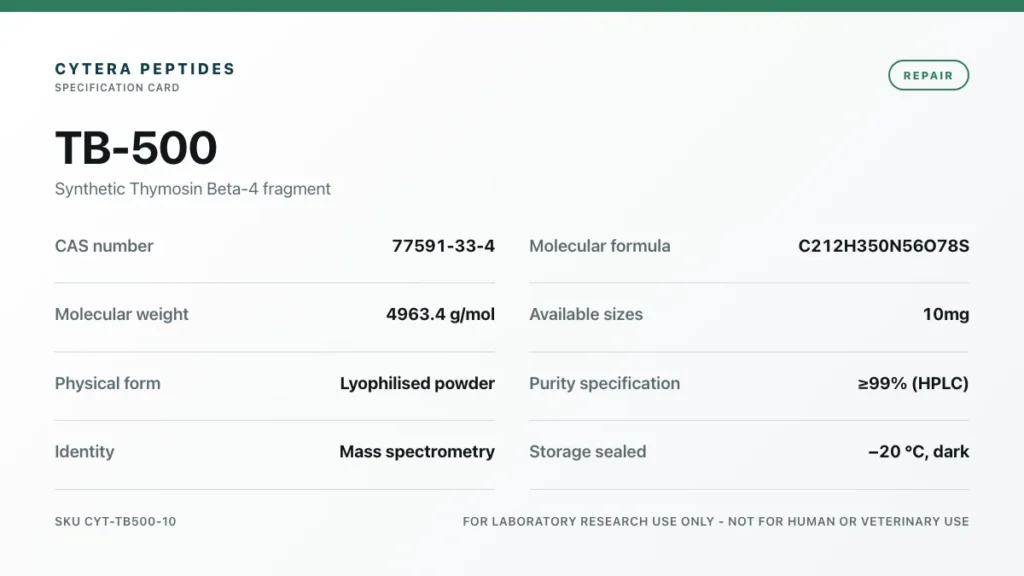Click 'Synthetic Thymosin Beta-4 fragment' description

193,189
